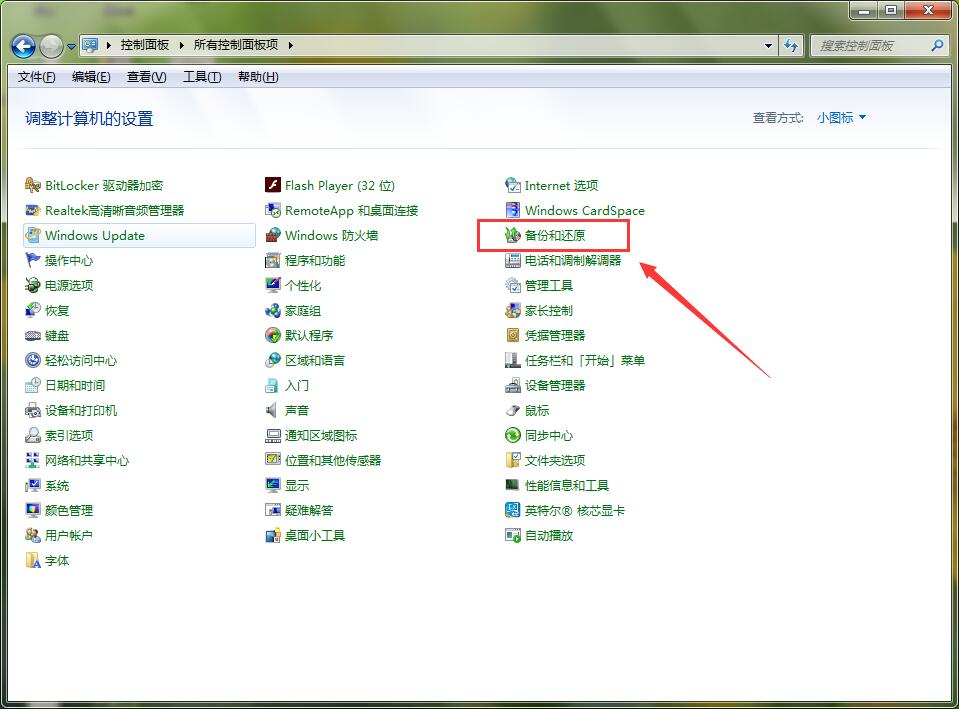Open the 轻松访问中心 icon

coord(32,360)
